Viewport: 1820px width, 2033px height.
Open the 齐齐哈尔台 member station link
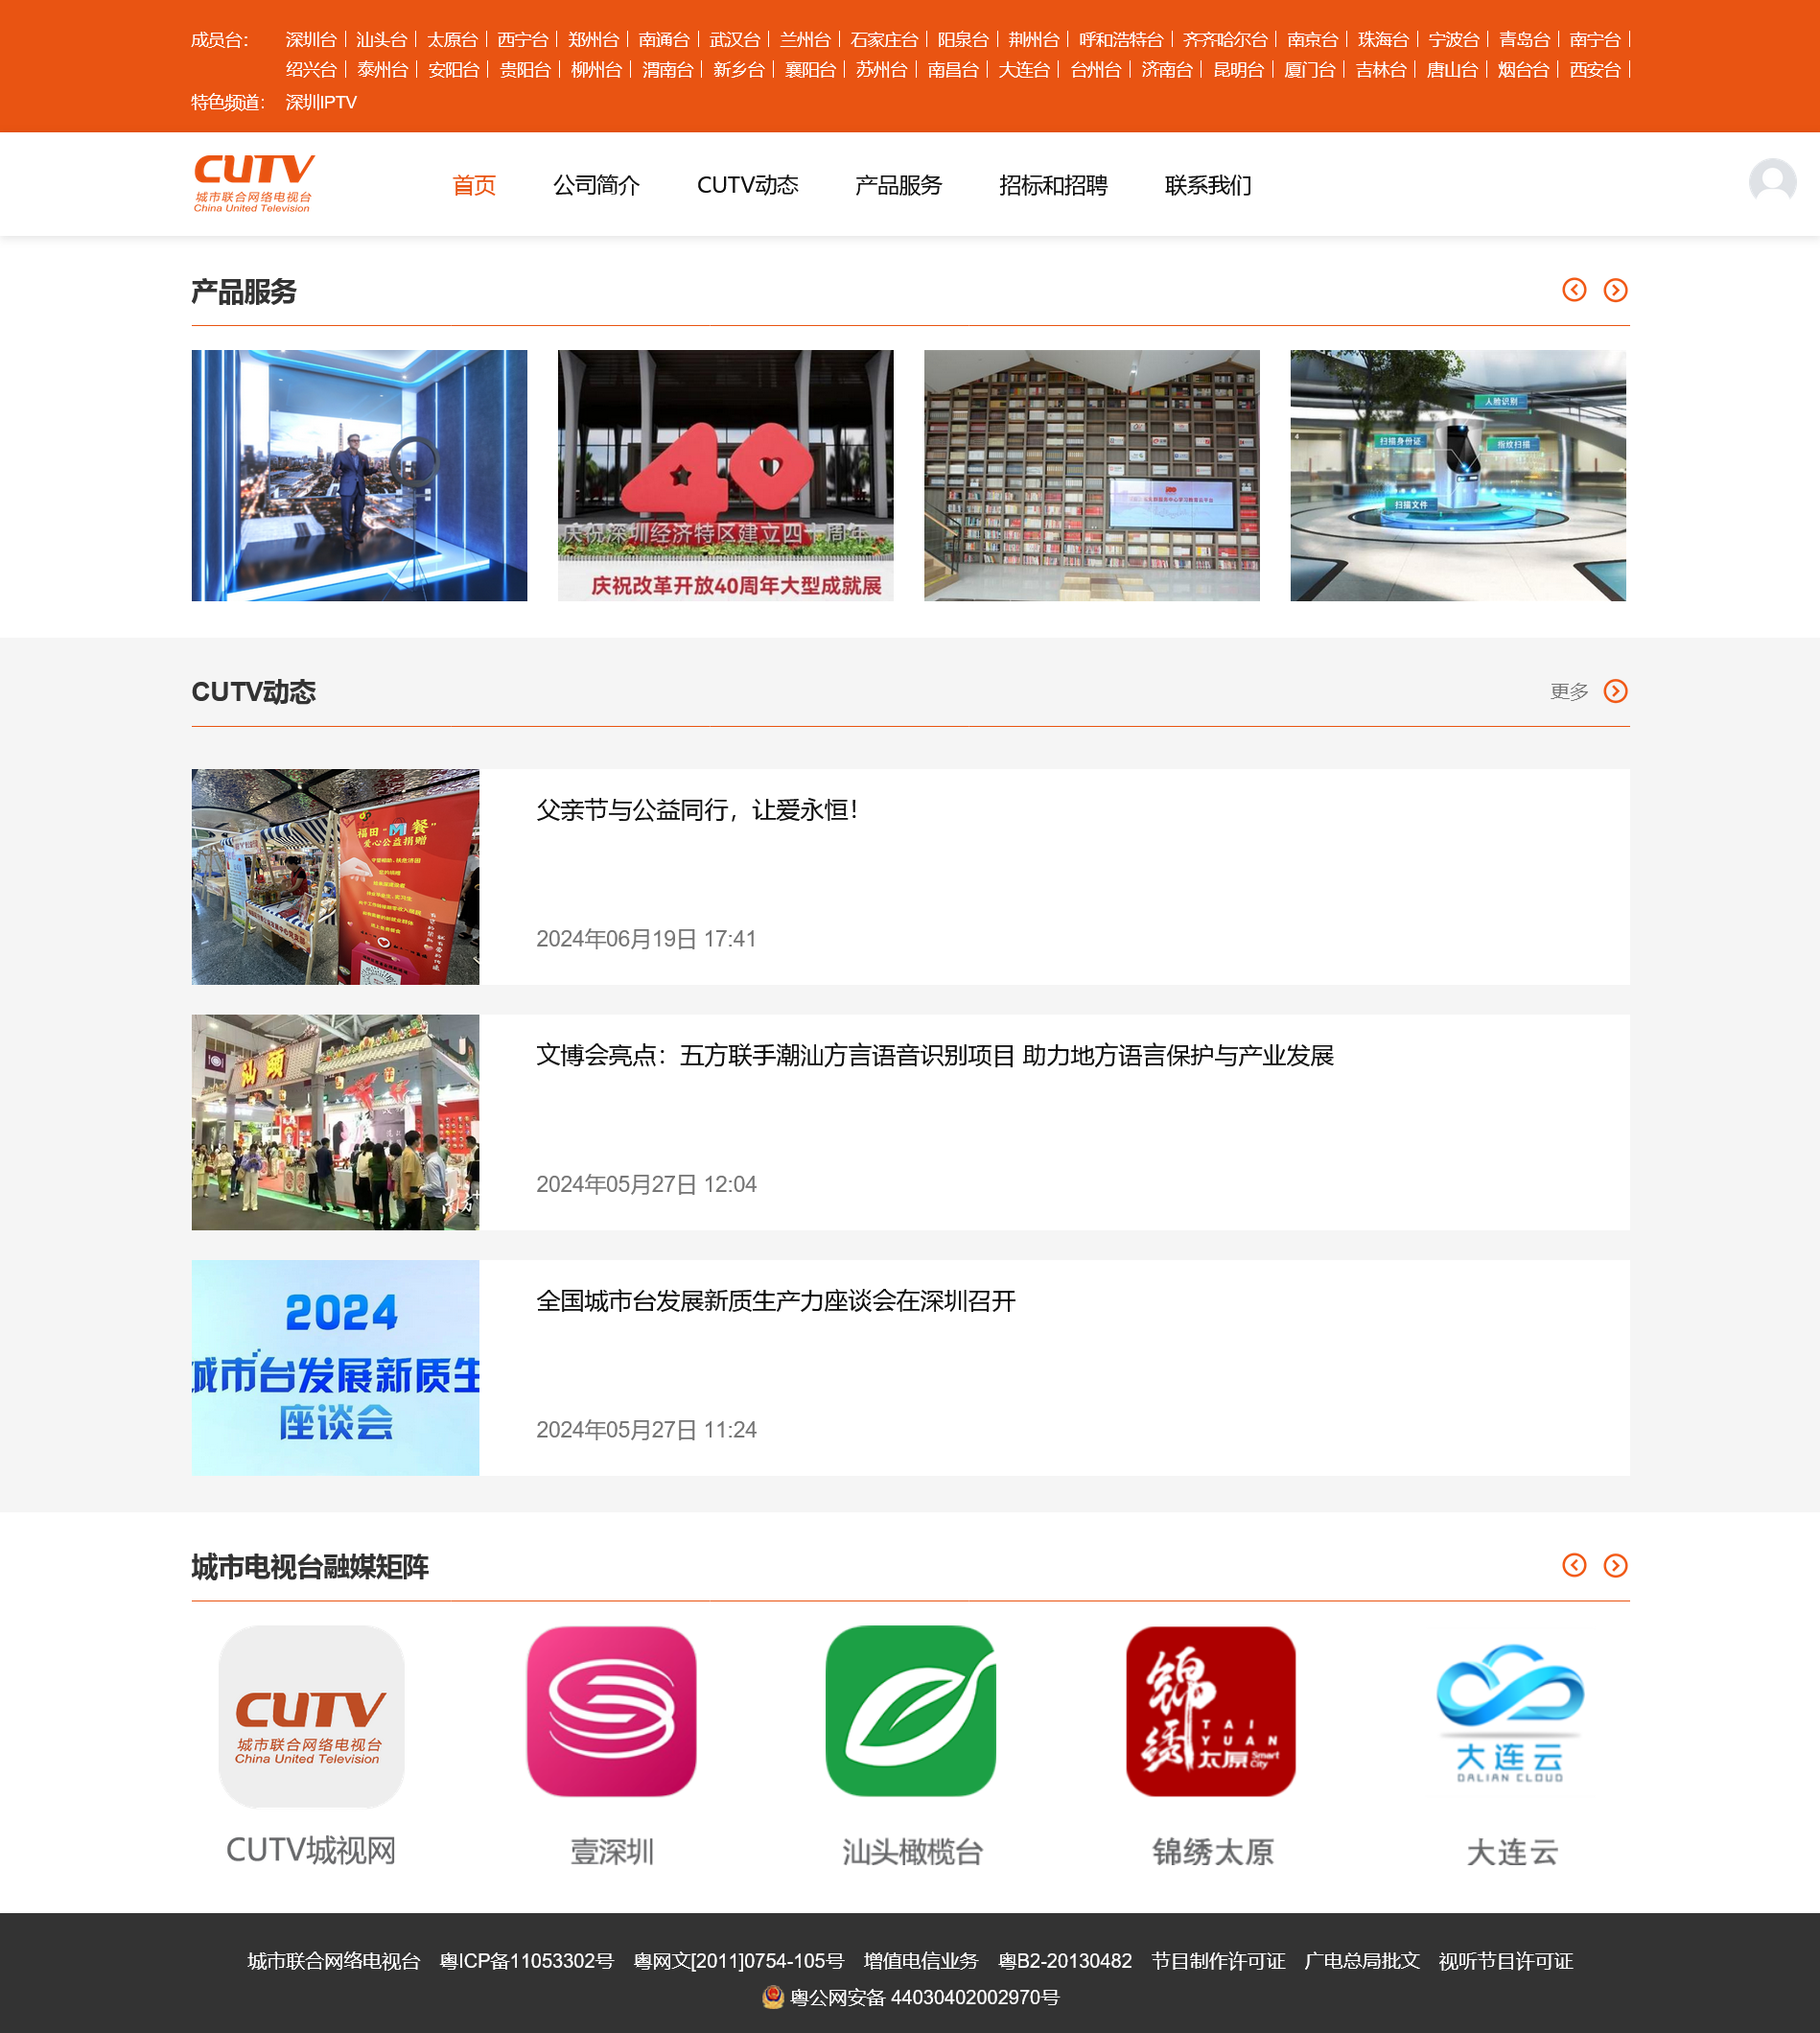(x=1226, y=40)
